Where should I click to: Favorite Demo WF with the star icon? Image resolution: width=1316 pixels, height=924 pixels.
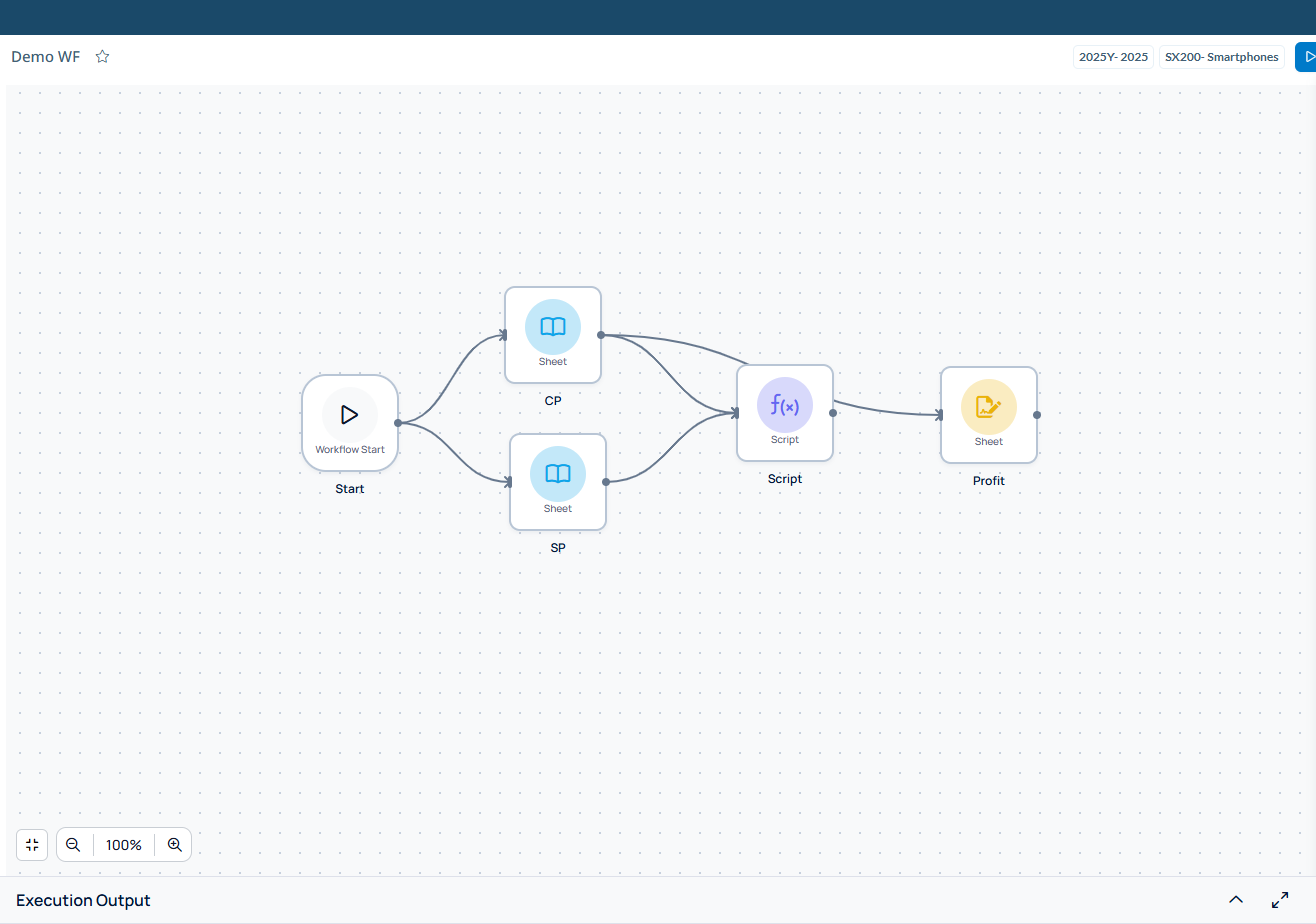(102, 57)
